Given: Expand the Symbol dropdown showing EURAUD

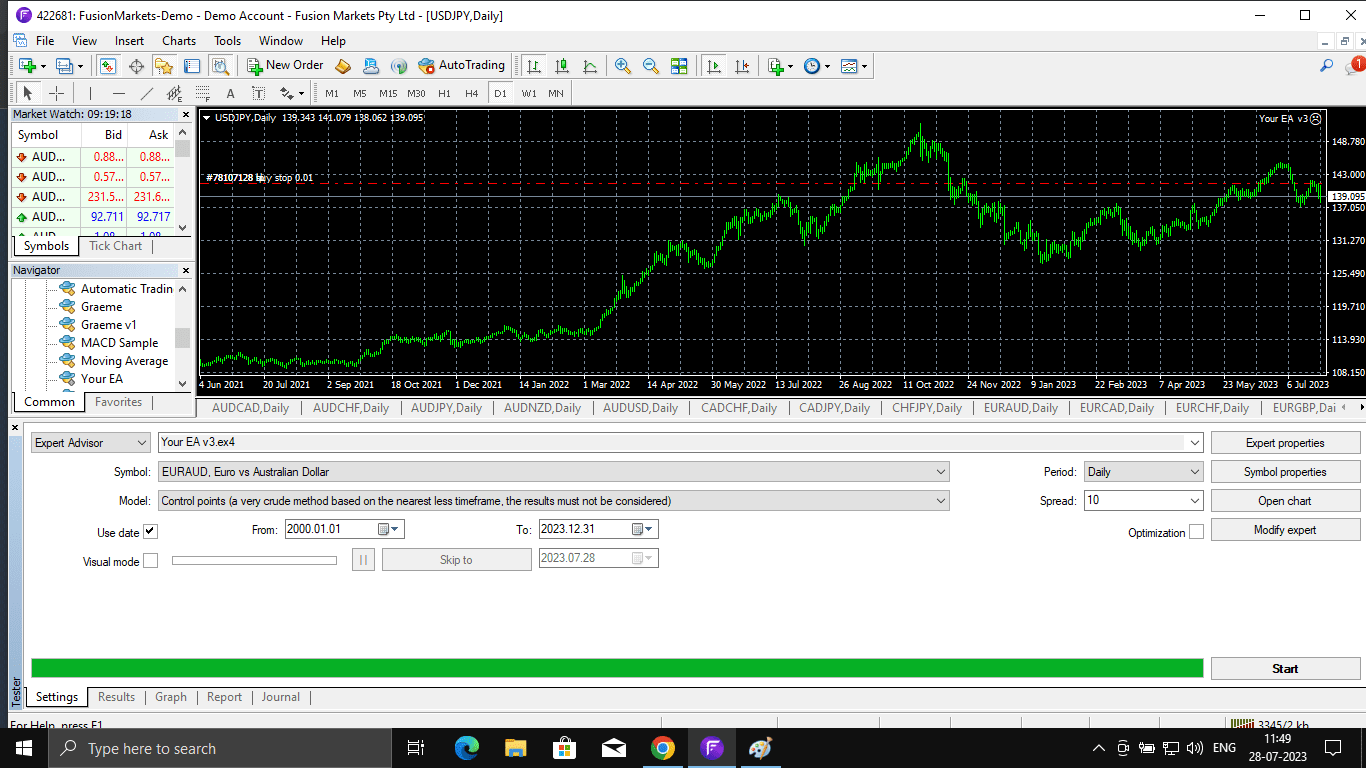Looking at the screenshot, I should 553,471.
